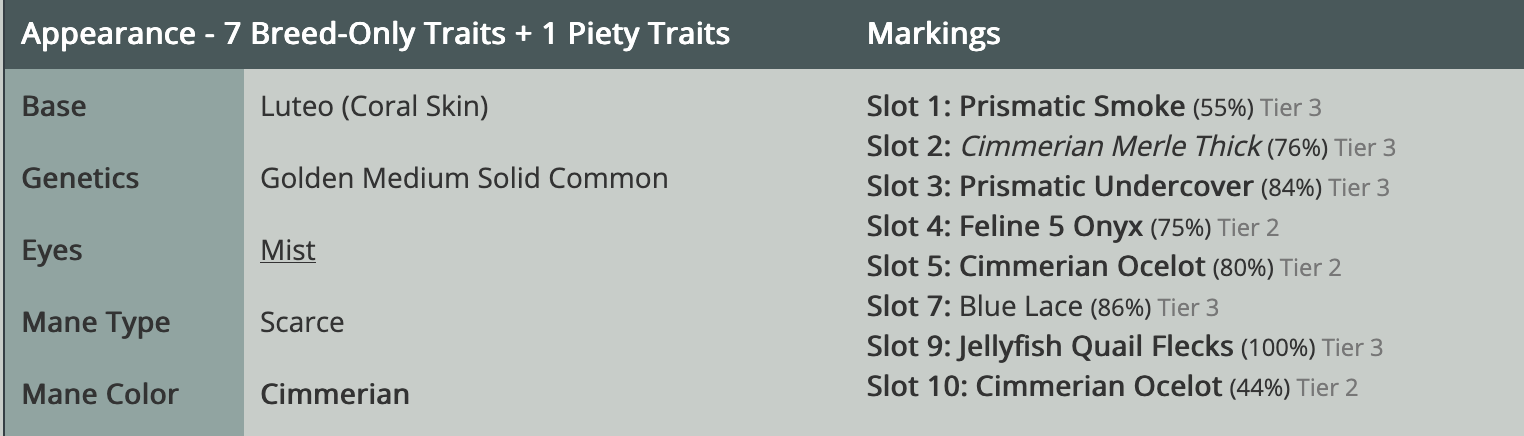
Task: Select Slot 2 Cimmerian Merle Thick marking
Action: point(1131,146)
